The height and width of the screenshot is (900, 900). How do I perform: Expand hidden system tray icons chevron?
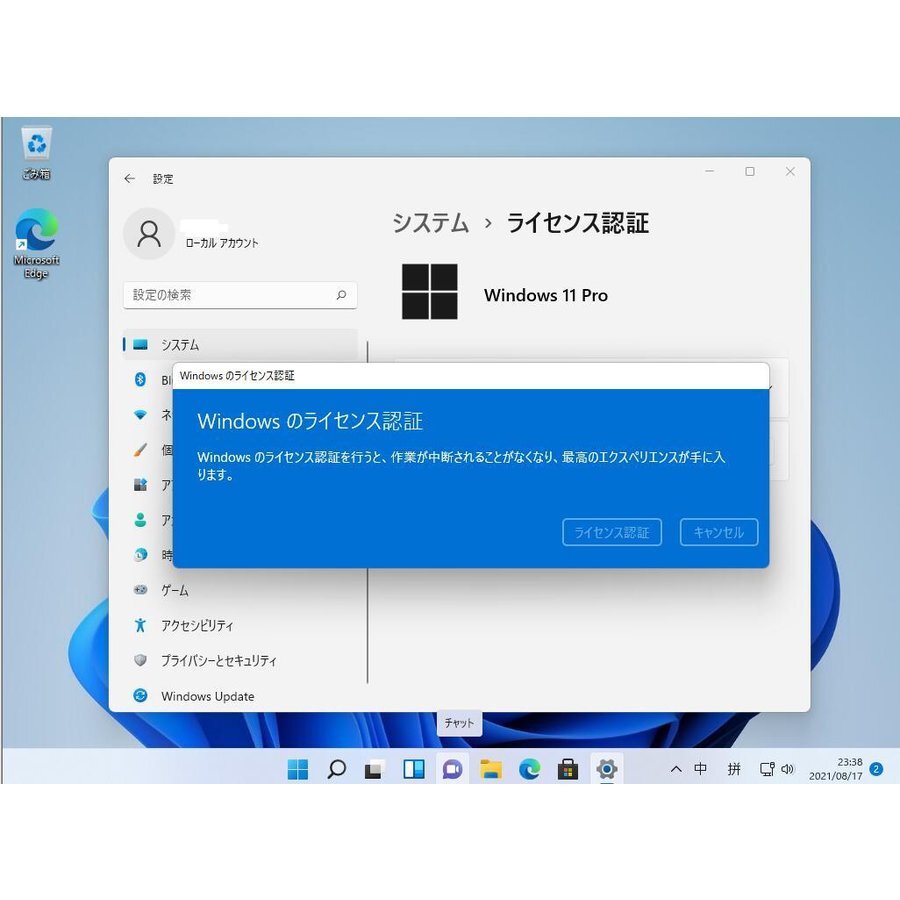675,769
